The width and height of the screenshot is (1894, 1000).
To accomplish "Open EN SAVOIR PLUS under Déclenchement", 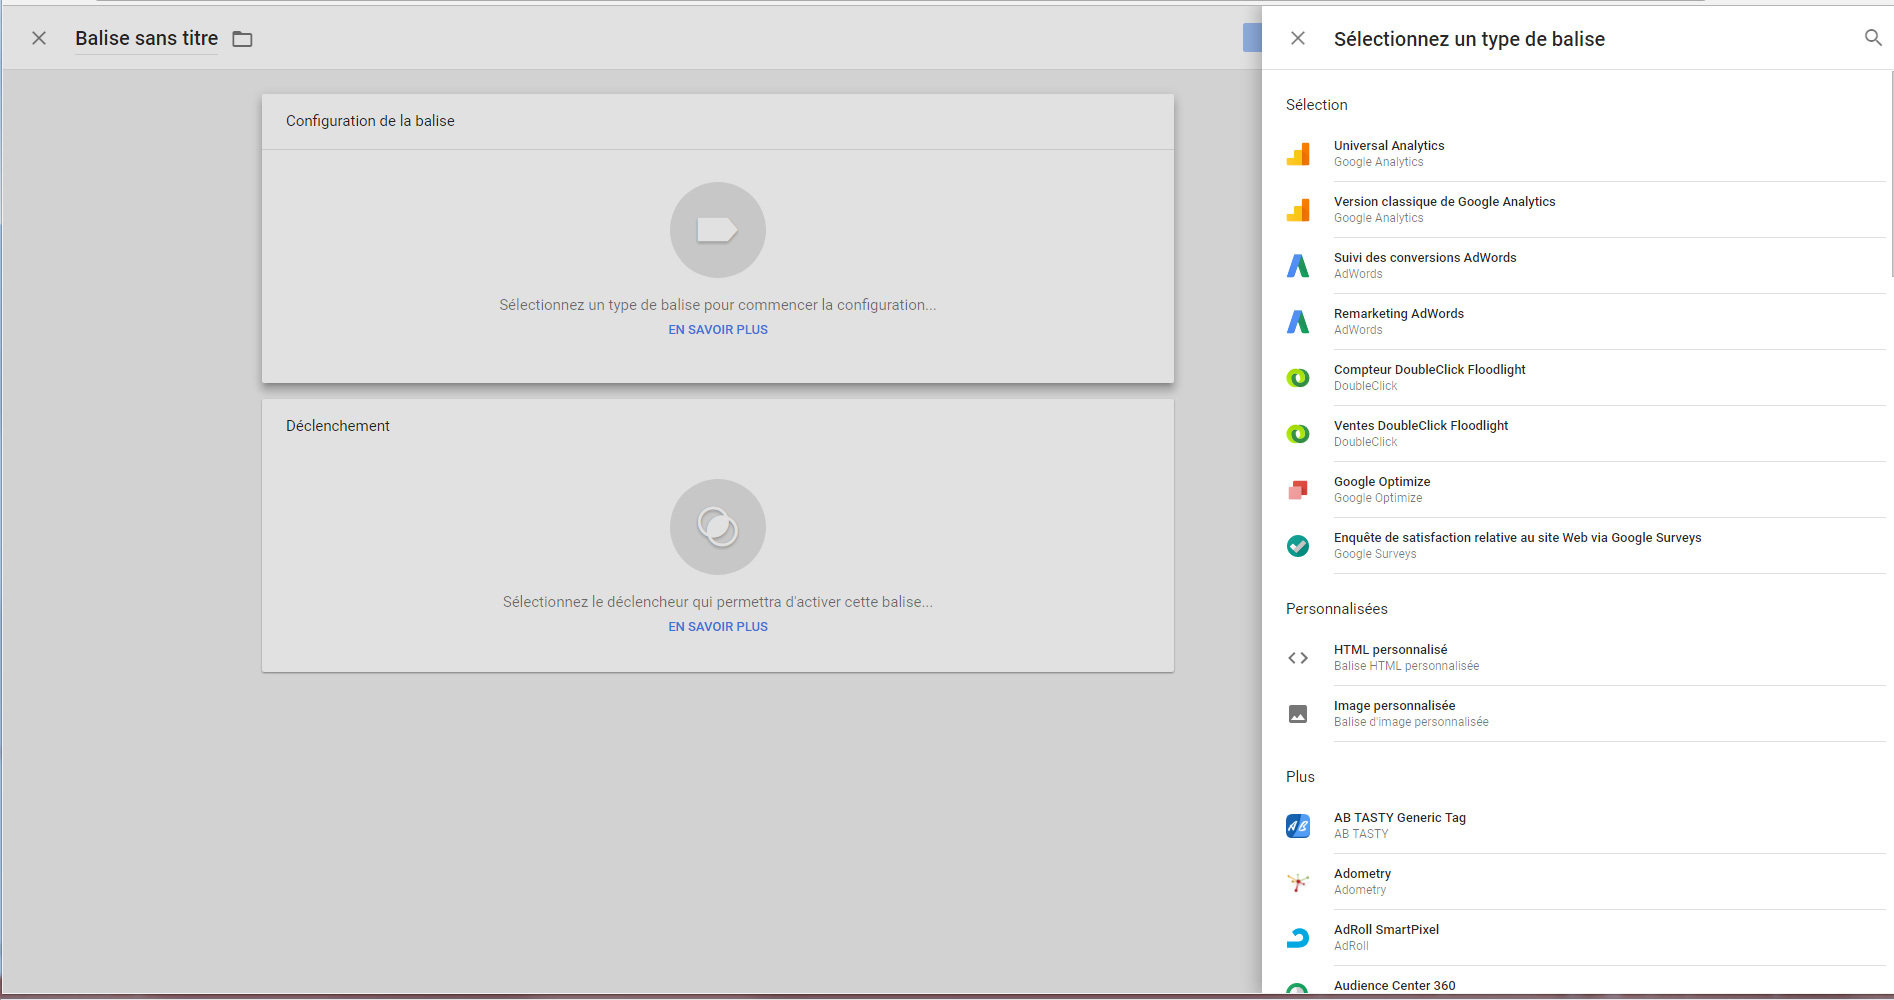I will tap(718, 627).
